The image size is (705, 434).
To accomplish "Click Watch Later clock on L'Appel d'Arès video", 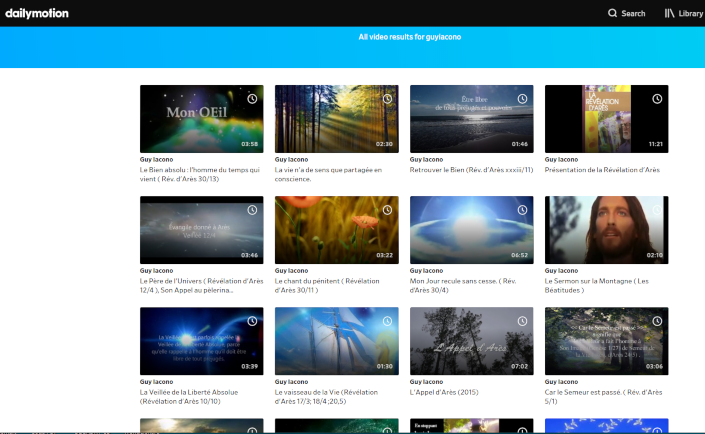I will tap(522, 321).
